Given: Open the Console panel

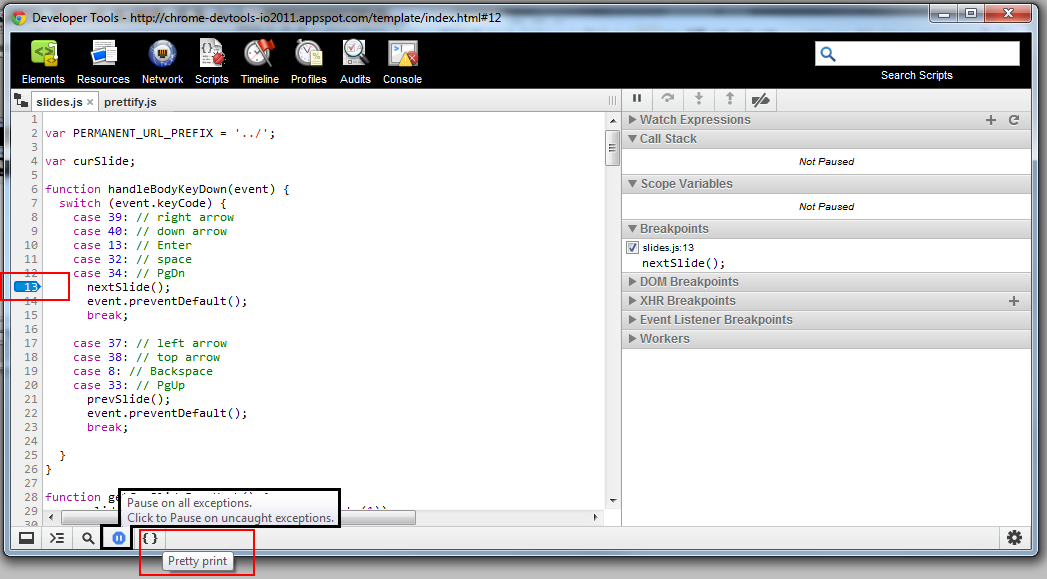Looking at the screenshot, I should click(x=402, y=62).
